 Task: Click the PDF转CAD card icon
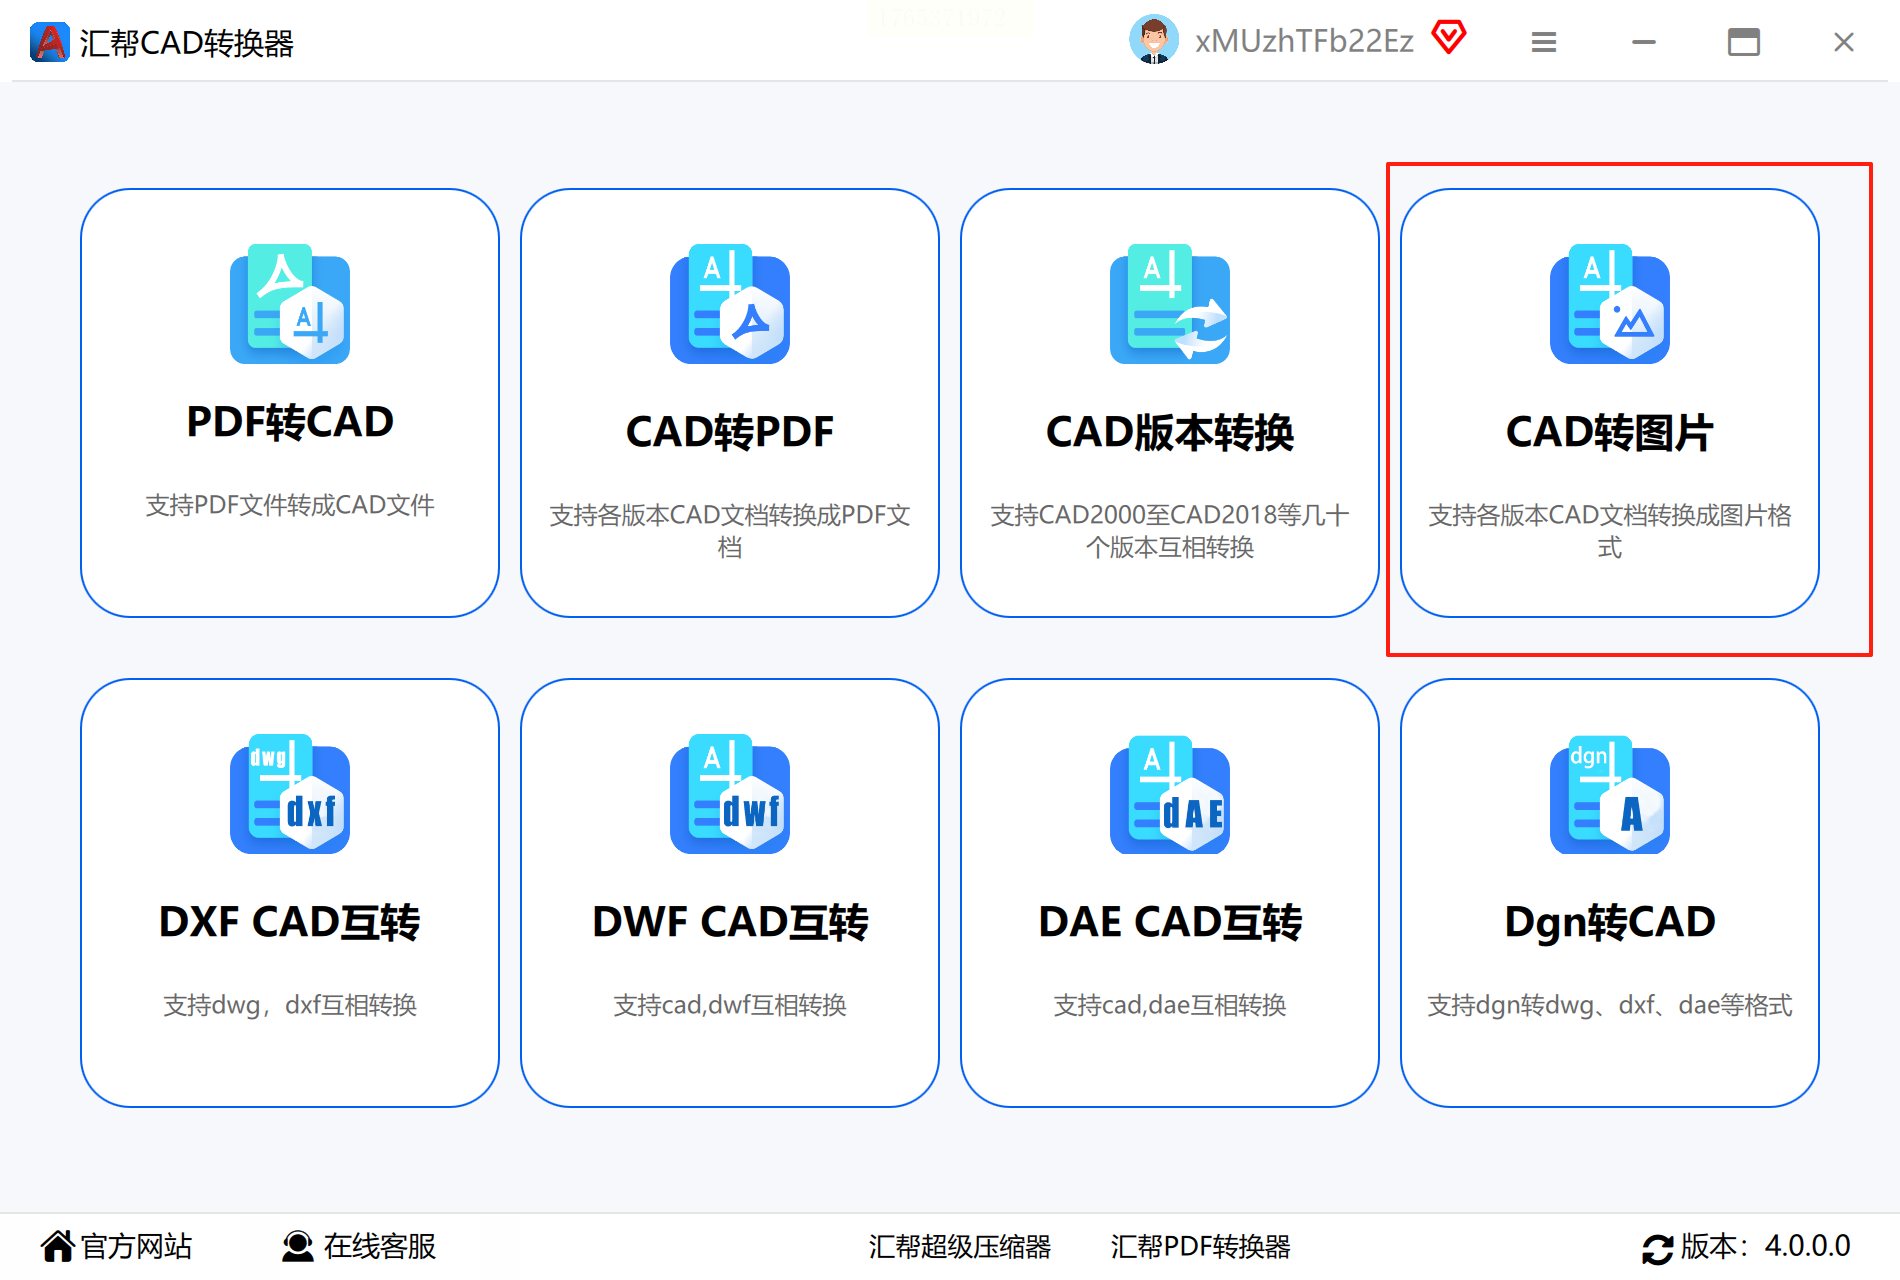tap(290, 304)
